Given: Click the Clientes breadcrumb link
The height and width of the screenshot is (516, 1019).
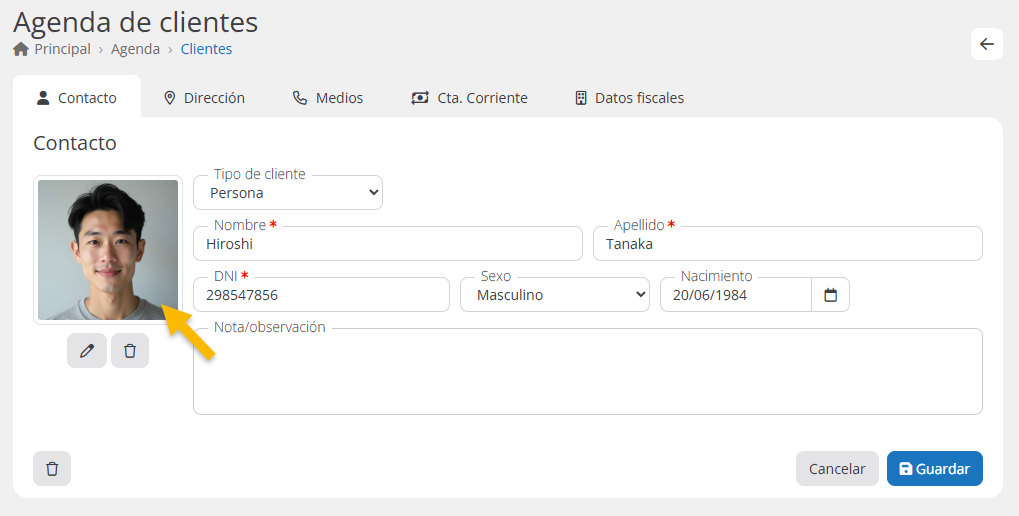Looking at the screenshot, I should [x=206, y=49].
